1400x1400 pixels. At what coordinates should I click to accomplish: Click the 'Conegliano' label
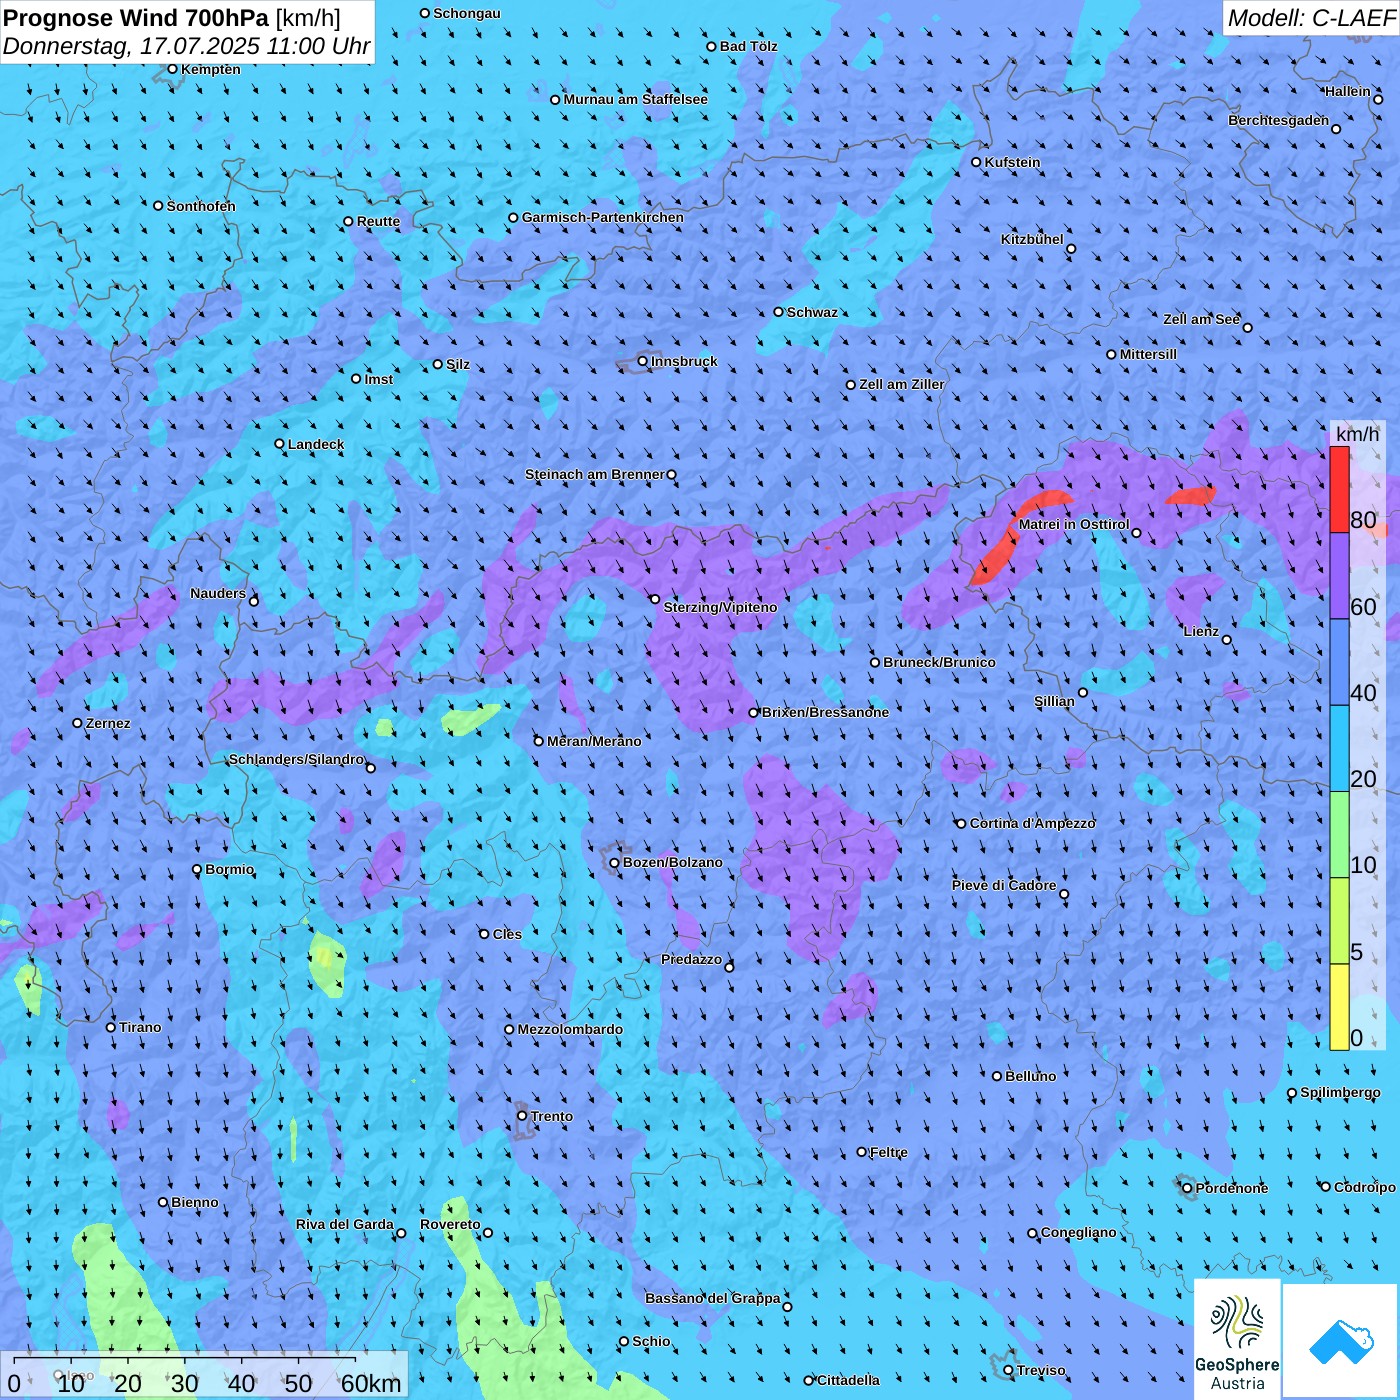pyautogui.click(x=1079, y=1232)
